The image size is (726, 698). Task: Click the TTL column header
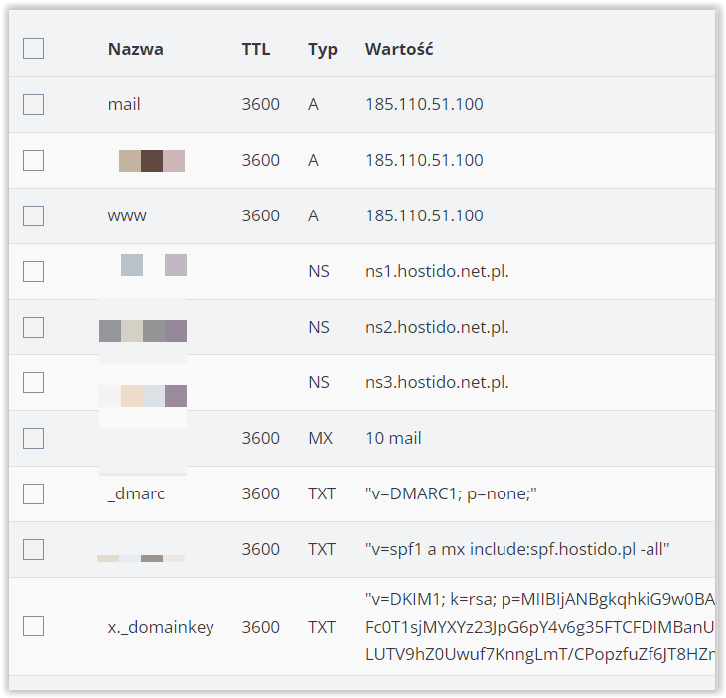[x=256, y=49]
